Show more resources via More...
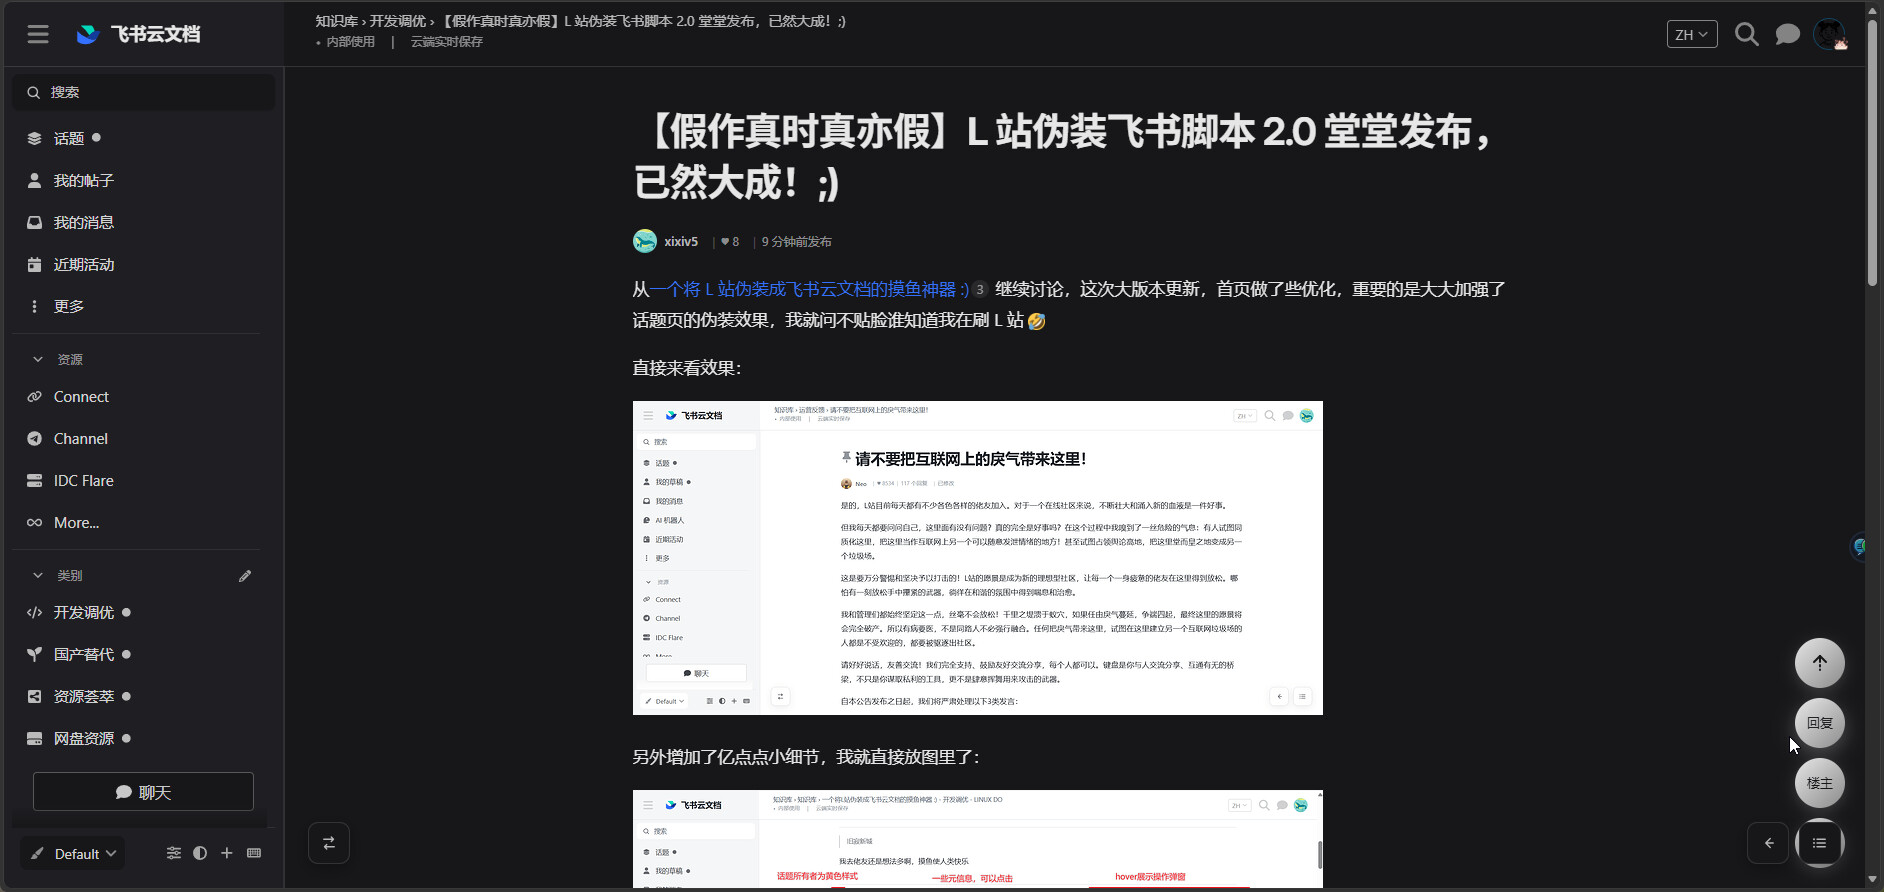The height and width of the screenshot is (892, 1884). (76, 523)
